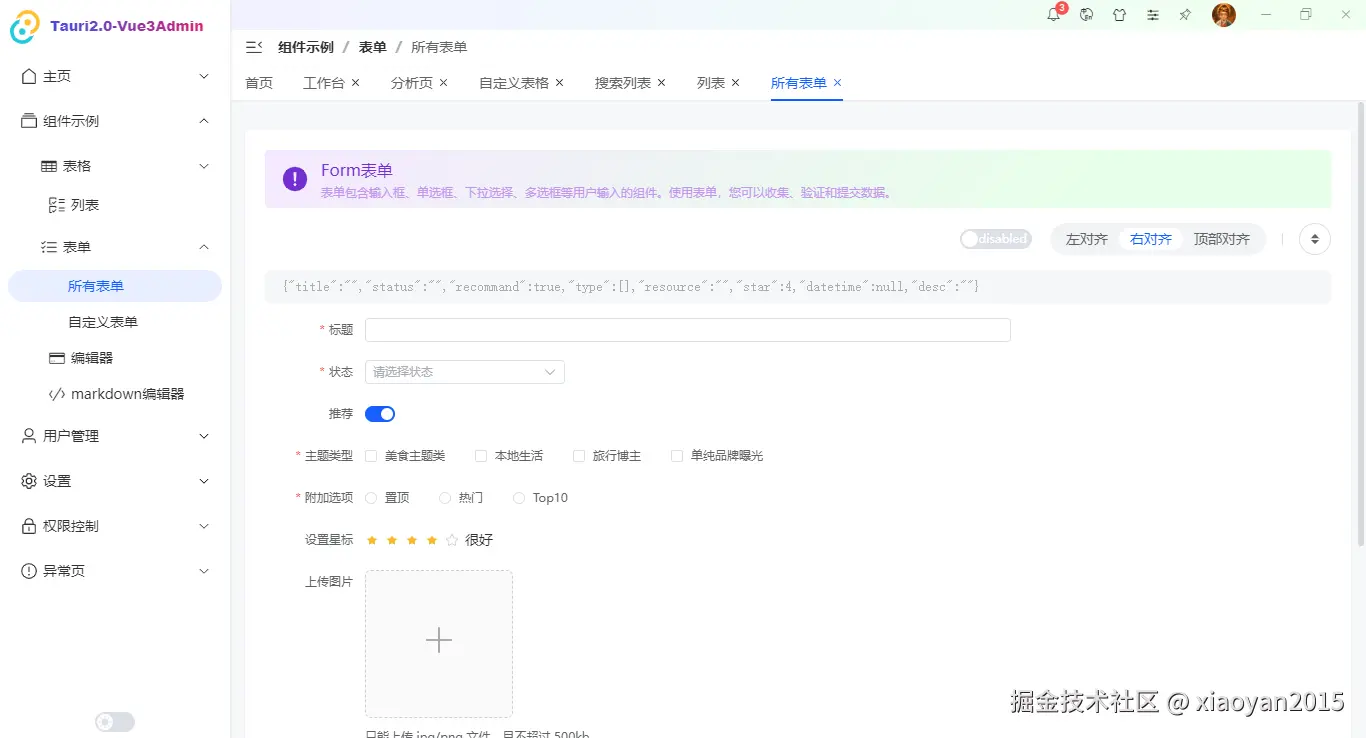Image resolution: width=1366 pixels, height=738 pixels.
Task: Click the language switch icon in header
Action: 1086,15
